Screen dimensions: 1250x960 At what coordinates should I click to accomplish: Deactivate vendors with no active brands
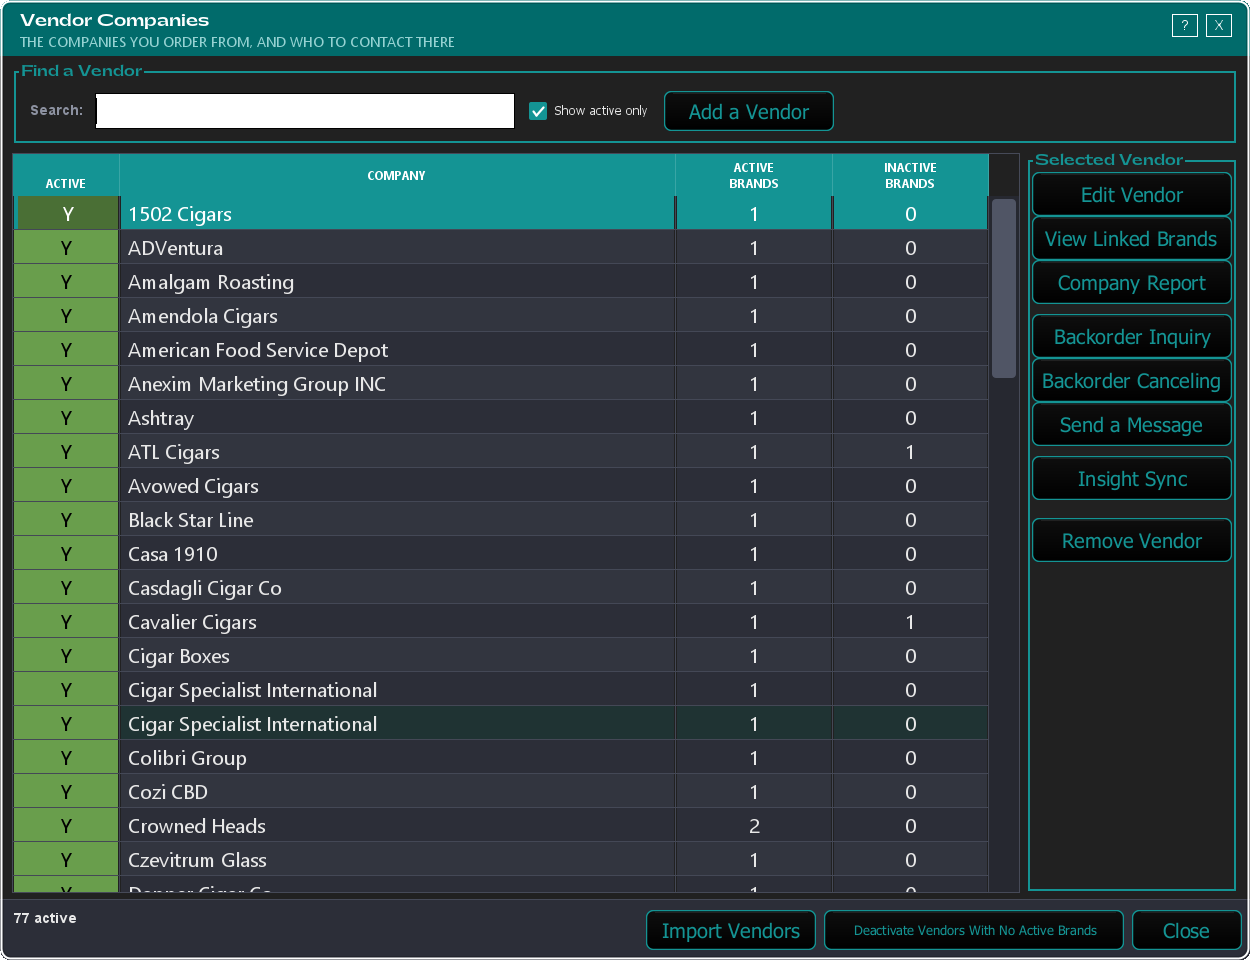(974, 931)
